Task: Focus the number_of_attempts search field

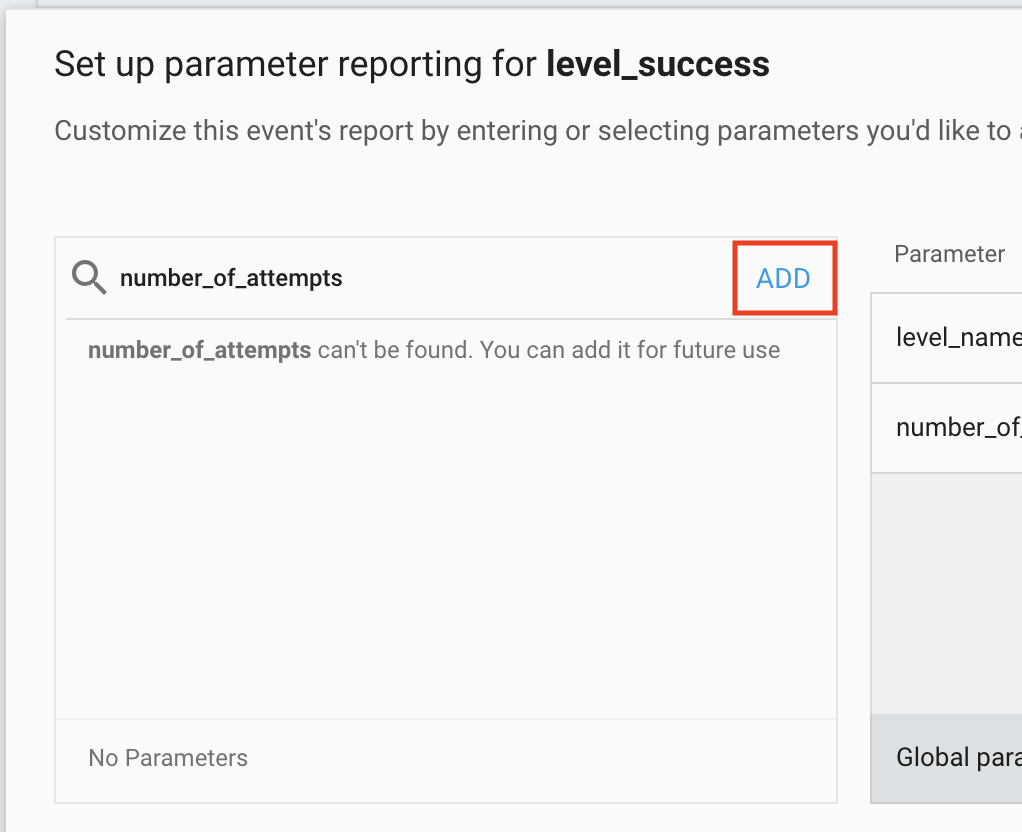Action: tap(400, 278)
